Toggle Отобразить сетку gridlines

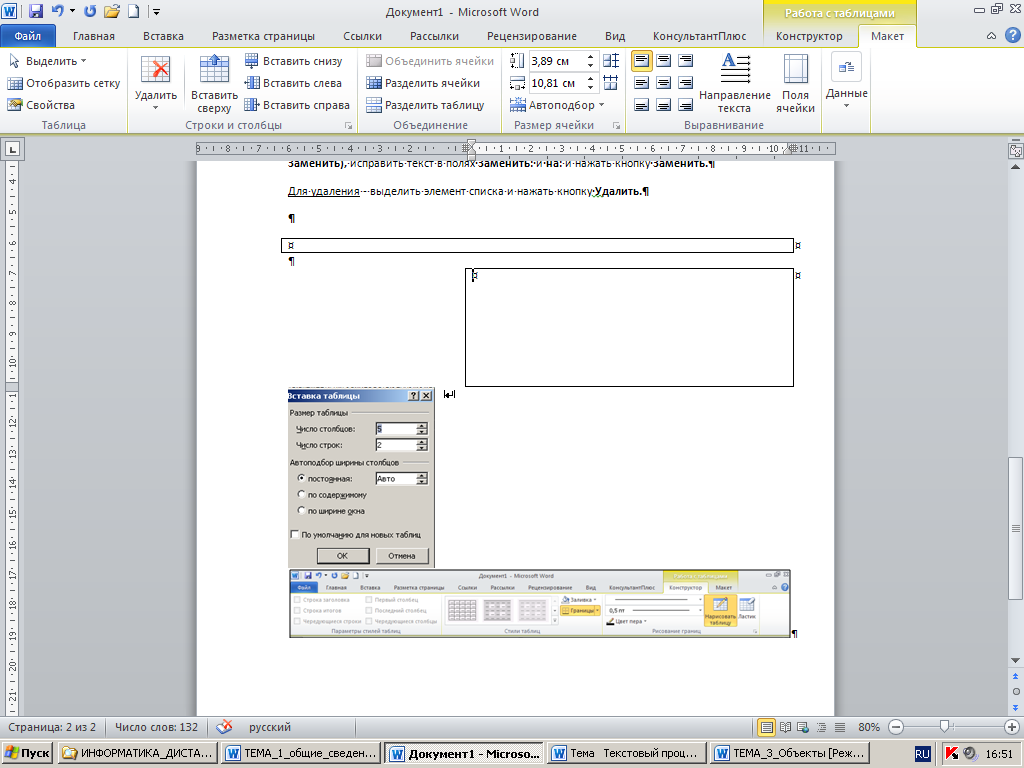point(63,83)
